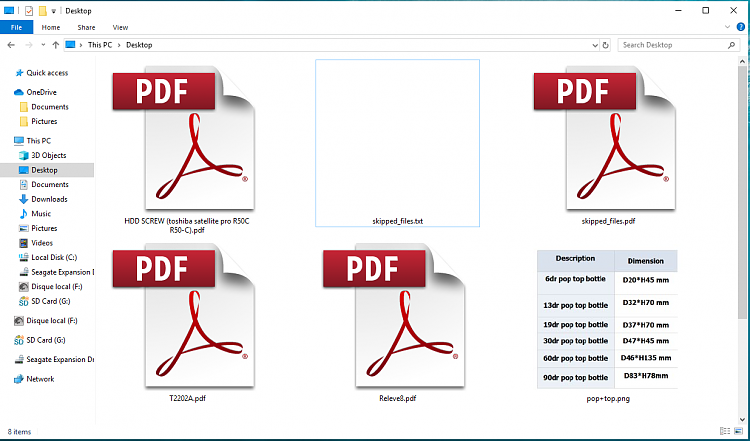Refresh the Desktop folder view

pos(606,45)
